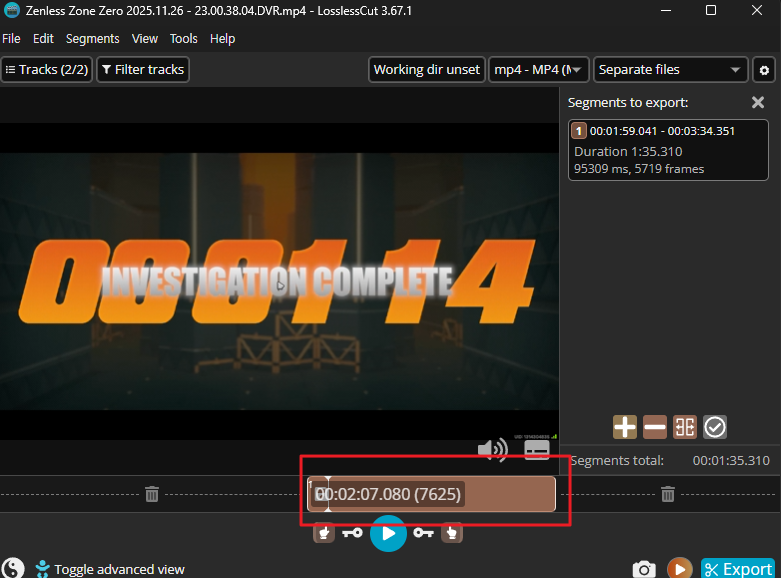Viewport: 781px width, 578px height.
Task: Play selected segments with orange play icon
Action: click(679, 568)
